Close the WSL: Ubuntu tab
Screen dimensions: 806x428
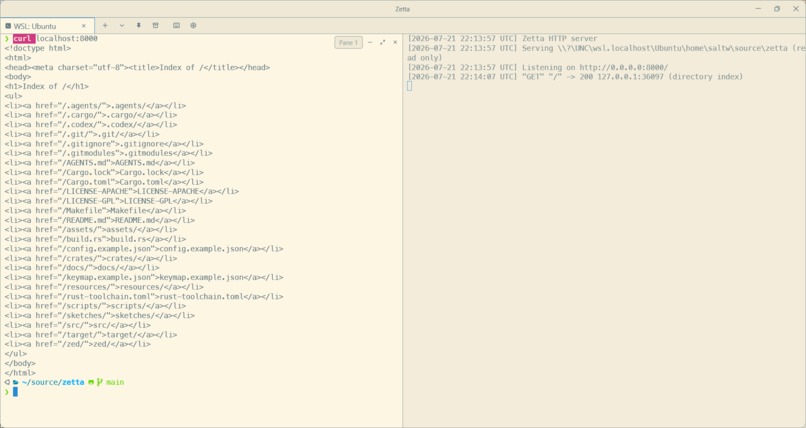click(x=84, y=26)
